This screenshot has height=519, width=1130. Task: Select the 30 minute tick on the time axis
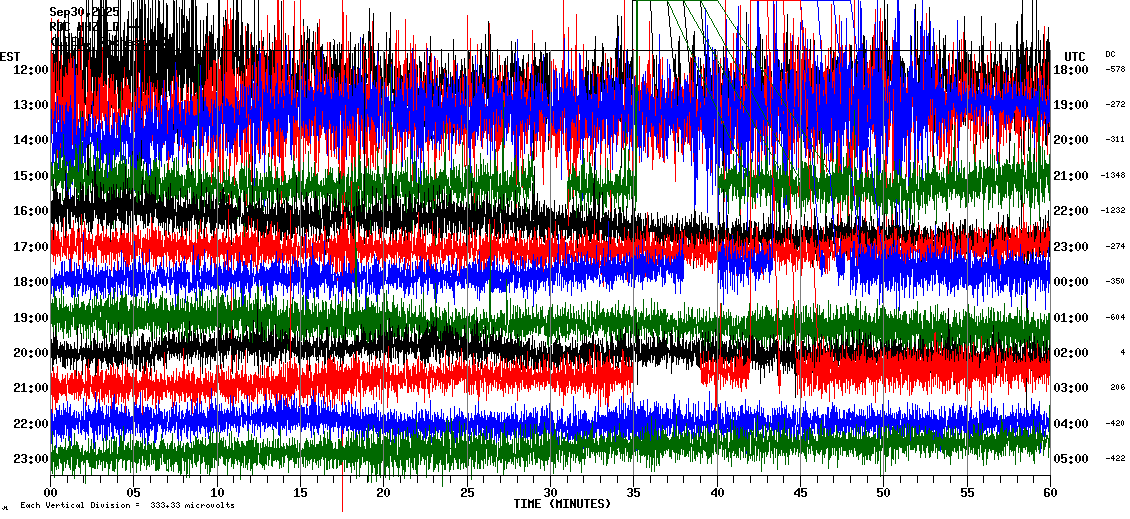click(x=550, y=493)
